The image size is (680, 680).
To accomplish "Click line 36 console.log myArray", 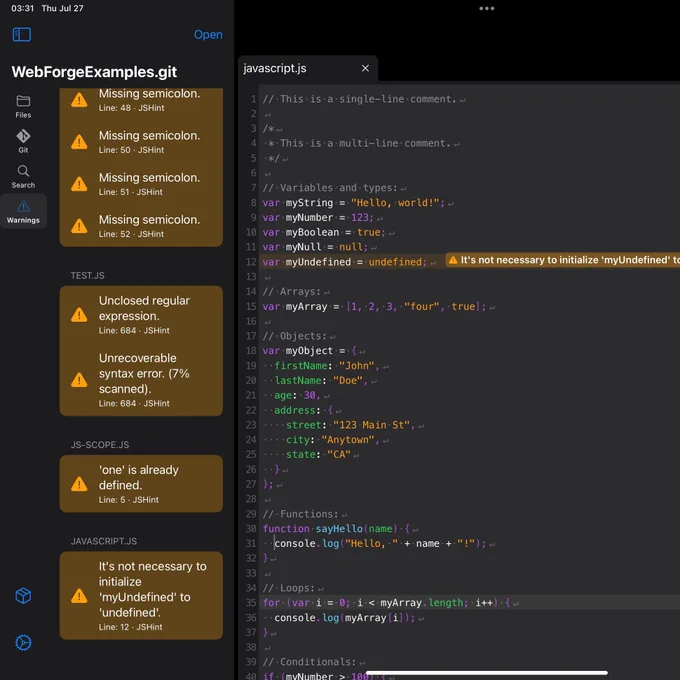I will (345, 618).
